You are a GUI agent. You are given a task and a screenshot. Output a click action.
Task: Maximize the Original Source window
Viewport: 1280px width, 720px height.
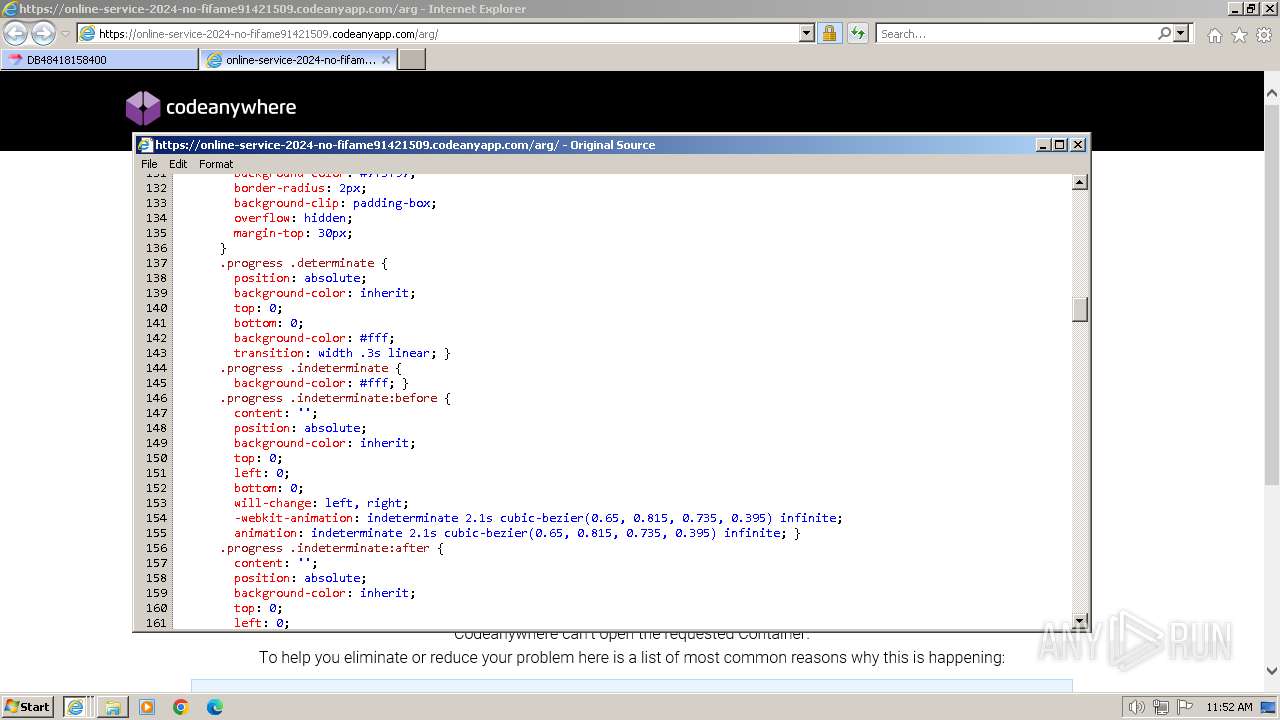click(x=1060, y=145)
